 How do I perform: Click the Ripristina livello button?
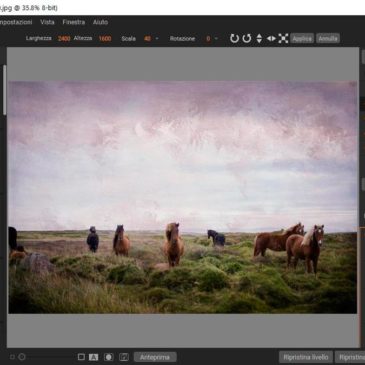click(306, 357)
